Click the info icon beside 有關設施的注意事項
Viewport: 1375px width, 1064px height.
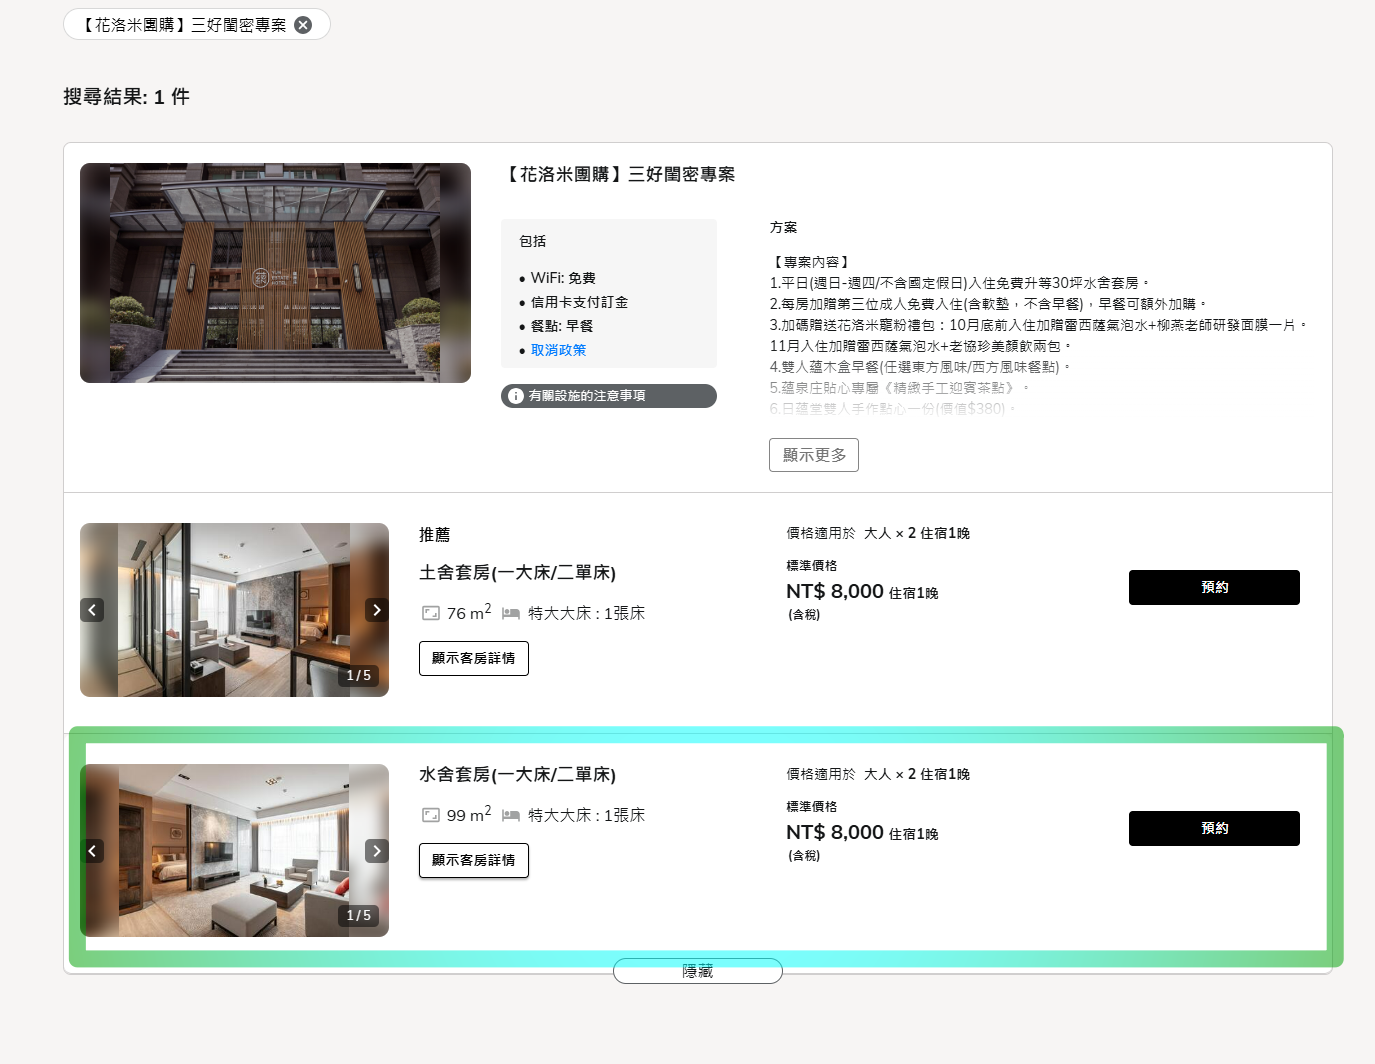click(x=516, y=396)
